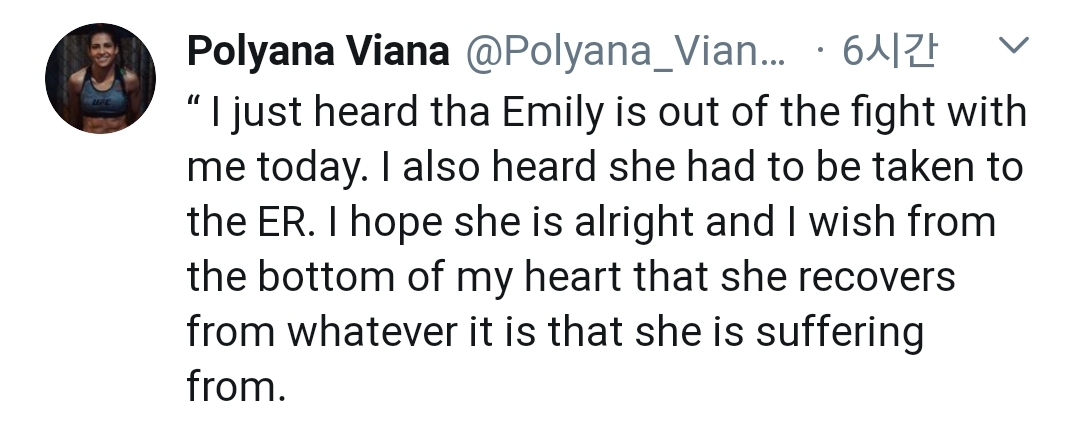
Task: Select the opening quotation mark of tweet
Action: 193,101
